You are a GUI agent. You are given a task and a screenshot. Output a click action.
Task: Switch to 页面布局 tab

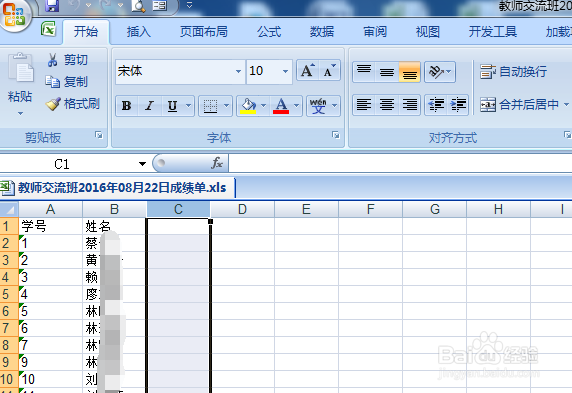pyautogui.click(x=204, y=32)
